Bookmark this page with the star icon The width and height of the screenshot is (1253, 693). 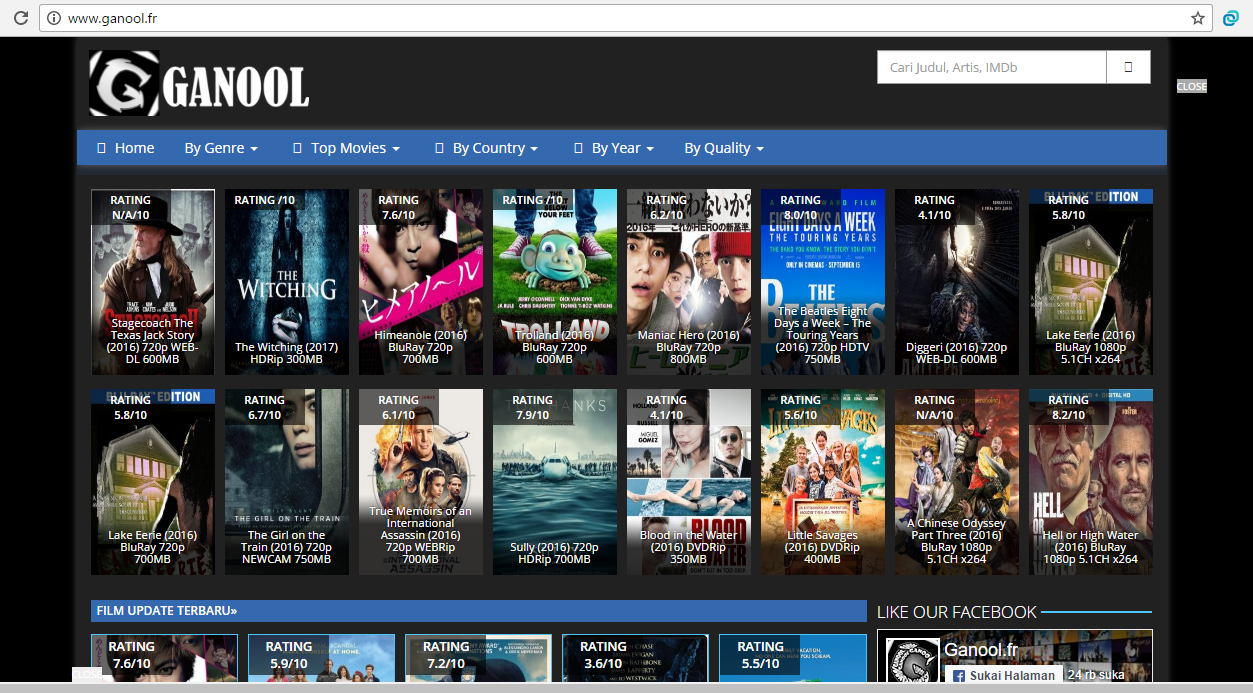[x=1197, y=18]
